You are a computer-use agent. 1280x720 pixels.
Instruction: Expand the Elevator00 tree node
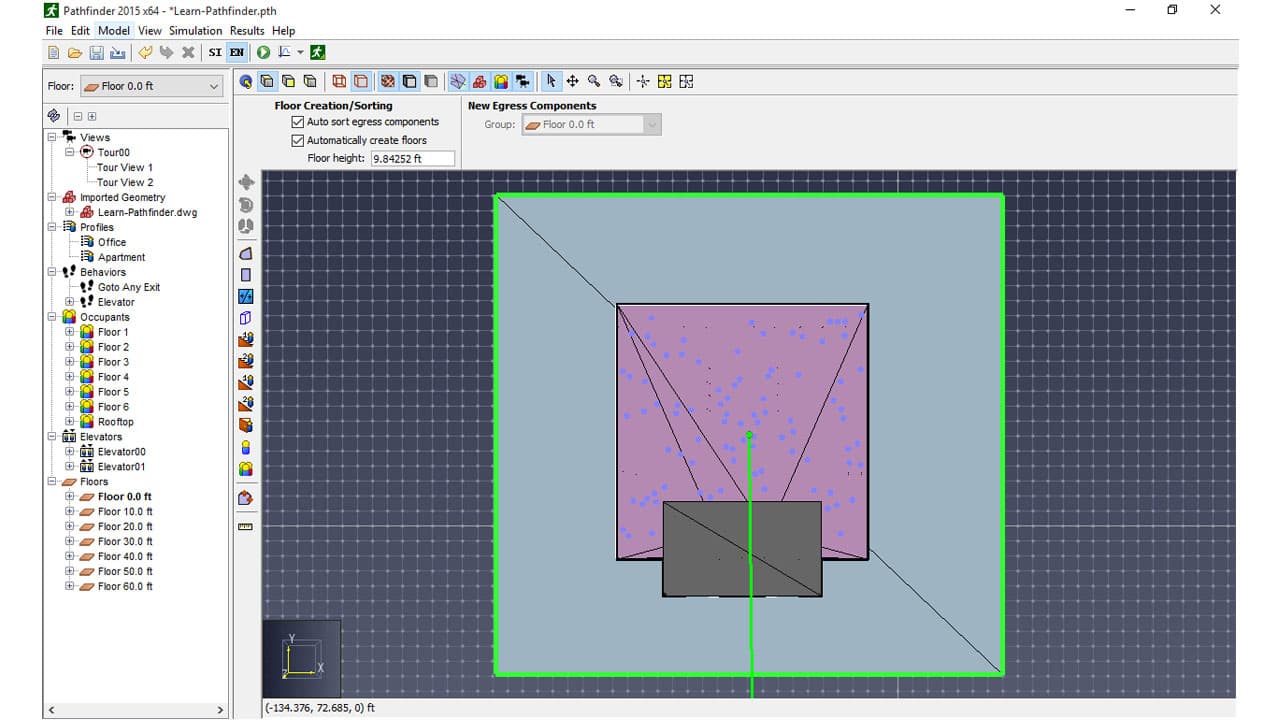coord(70,452)
